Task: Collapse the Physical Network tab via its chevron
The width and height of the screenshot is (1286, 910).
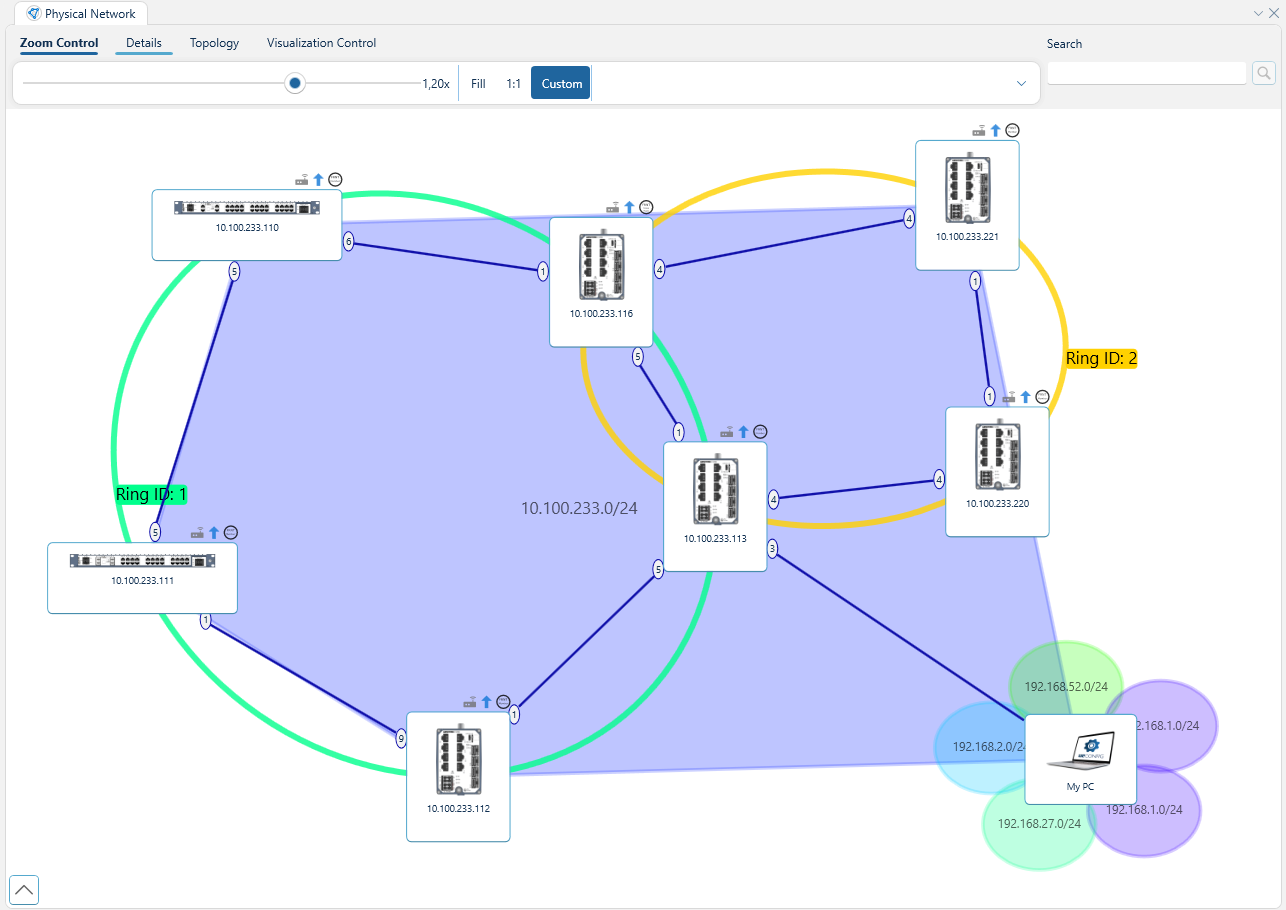Action: click(x=1257, y=13)
